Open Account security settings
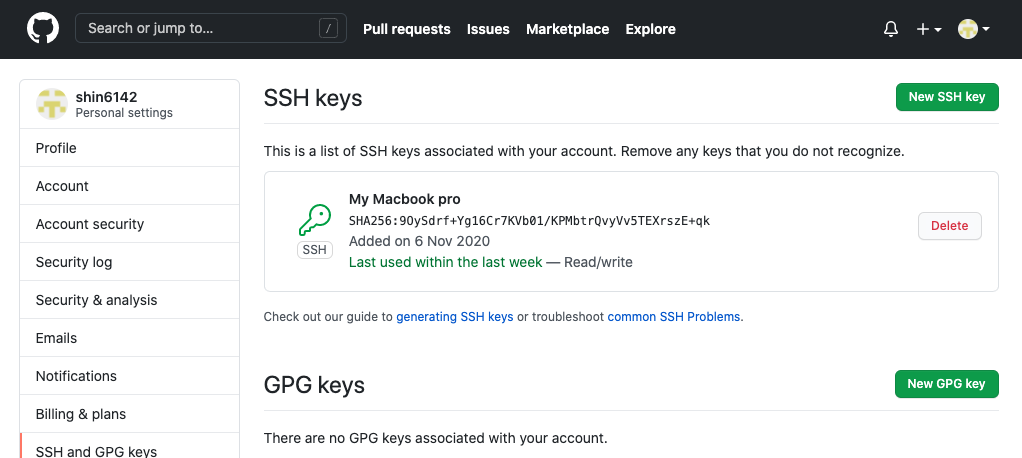Screen dimensions: 1022x458 (90, 224)
